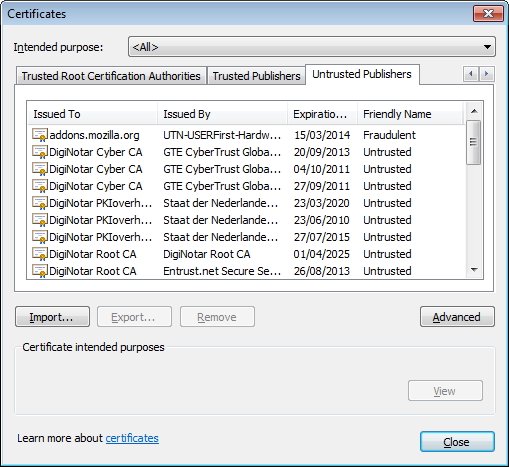Screen dimensions: 509x467
Task: Sort by the Friendly Name column header
Action: click(x=410, y=114)
